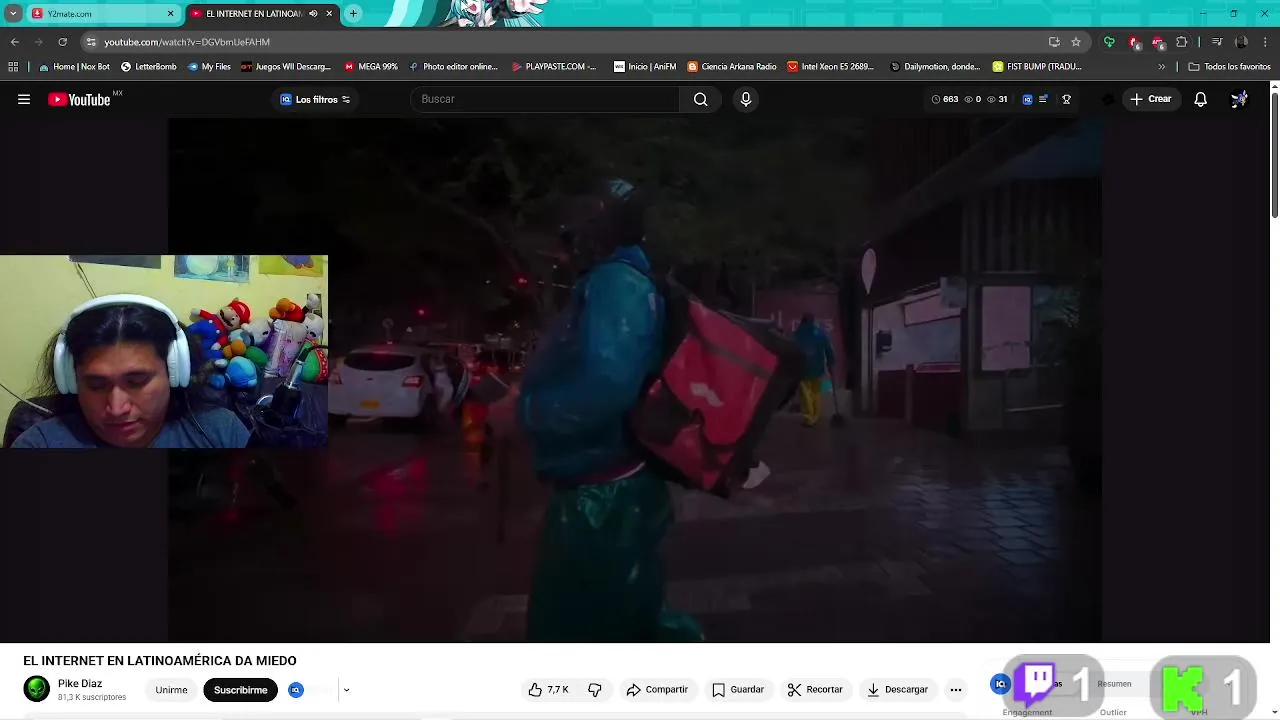Click the Suscribirme button
Viewport: 1280px width, 720px height.
(241, 690)
